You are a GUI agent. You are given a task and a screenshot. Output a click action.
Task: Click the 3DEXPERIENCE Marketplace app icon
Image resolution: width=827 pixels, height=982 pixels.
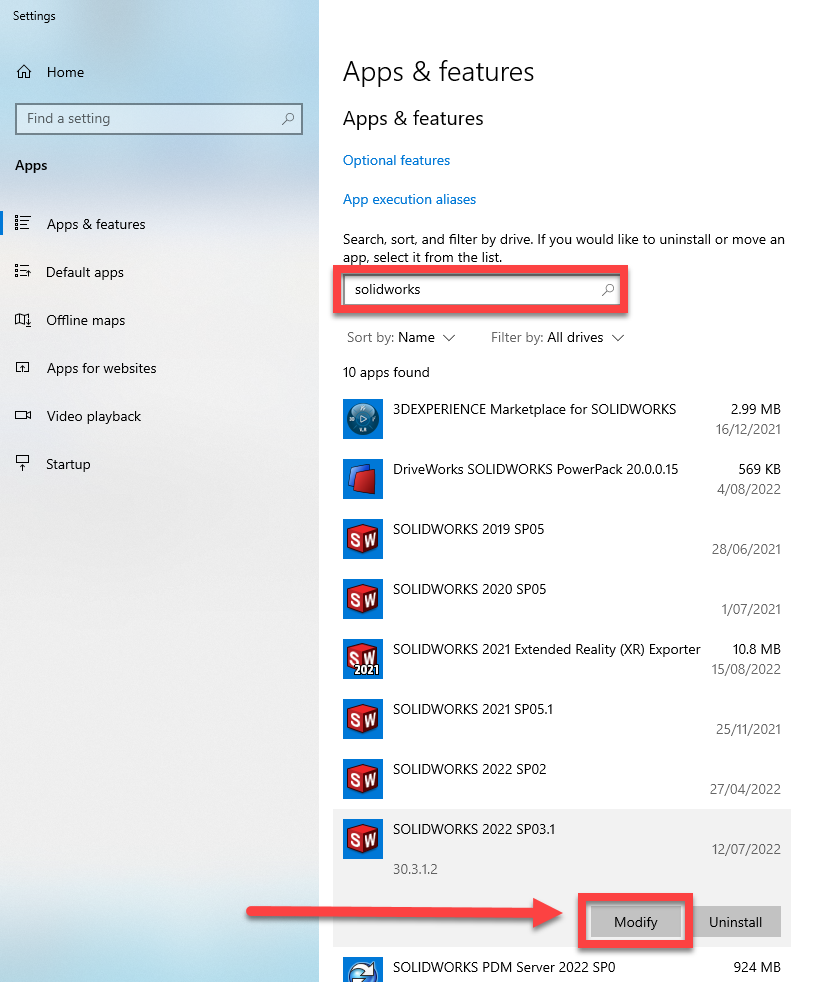point(363,419)
